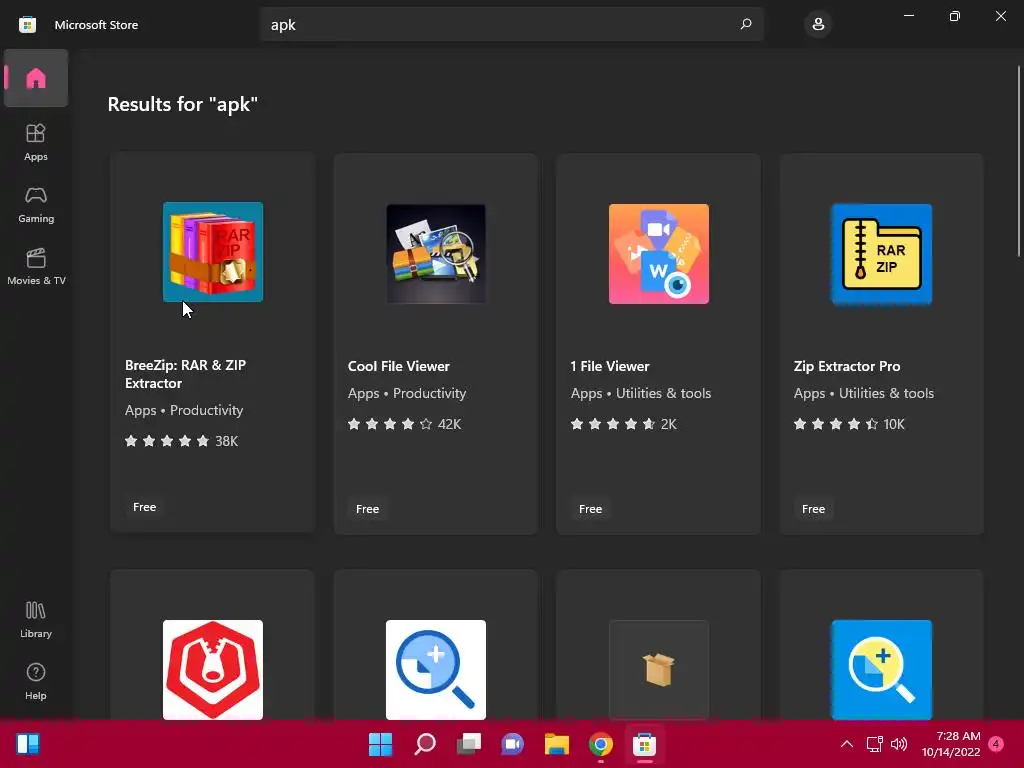Image resolution: width=1024 pixels, height=768 pixels.
Task: Click the vertical scrollbar of results
Action: coord(1018,161)
